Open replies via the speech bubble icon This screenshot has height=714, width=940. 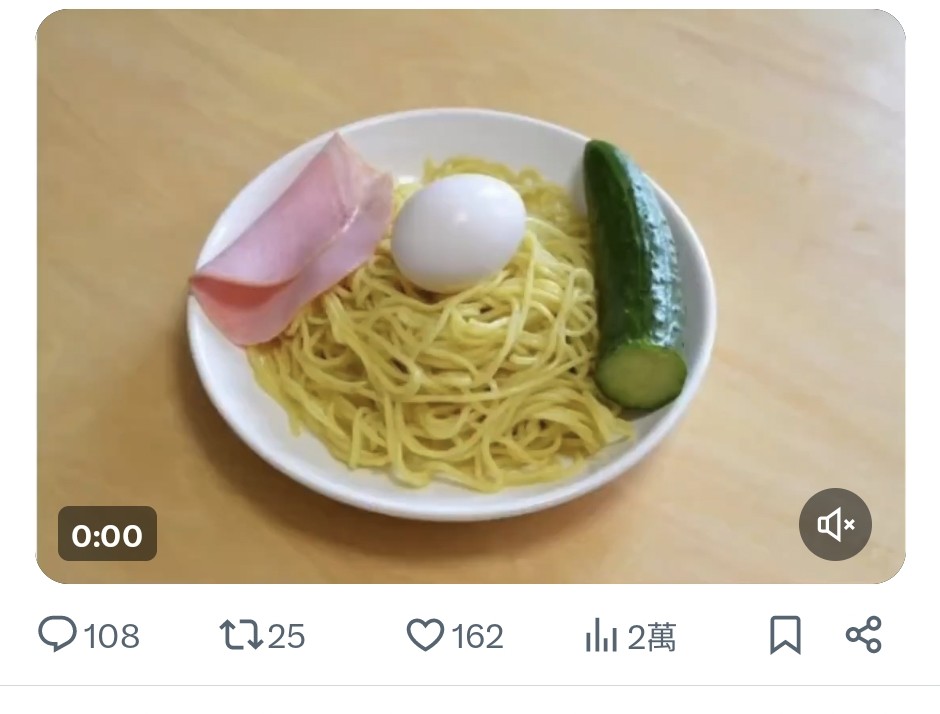click(x=58, y=634)
